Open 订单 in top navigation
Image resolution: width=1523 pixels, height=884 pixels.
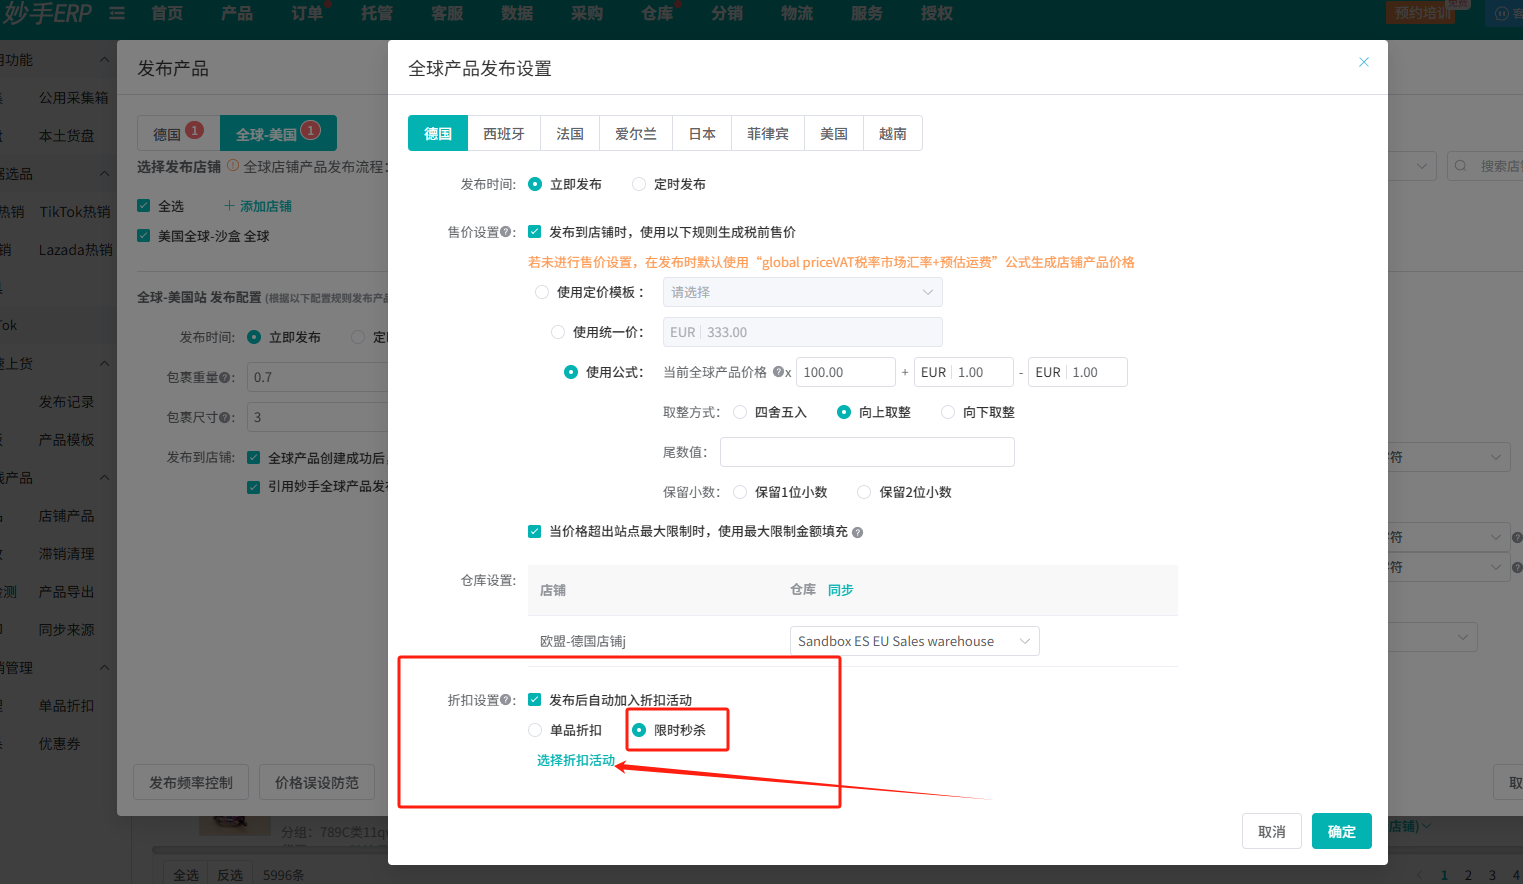click(307, 13)
